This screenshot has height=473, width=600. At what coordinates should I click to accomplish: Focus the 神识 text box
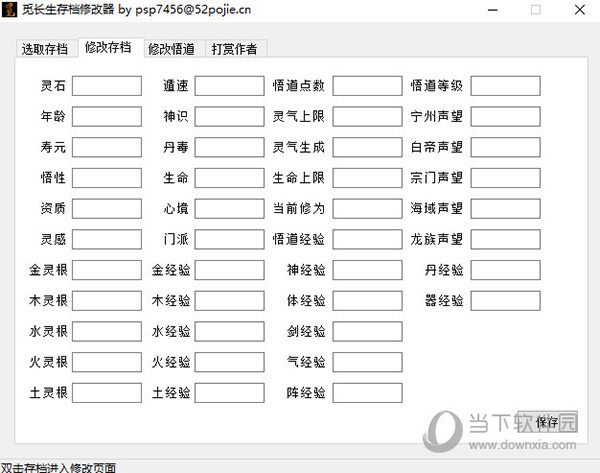coord(229,116)
